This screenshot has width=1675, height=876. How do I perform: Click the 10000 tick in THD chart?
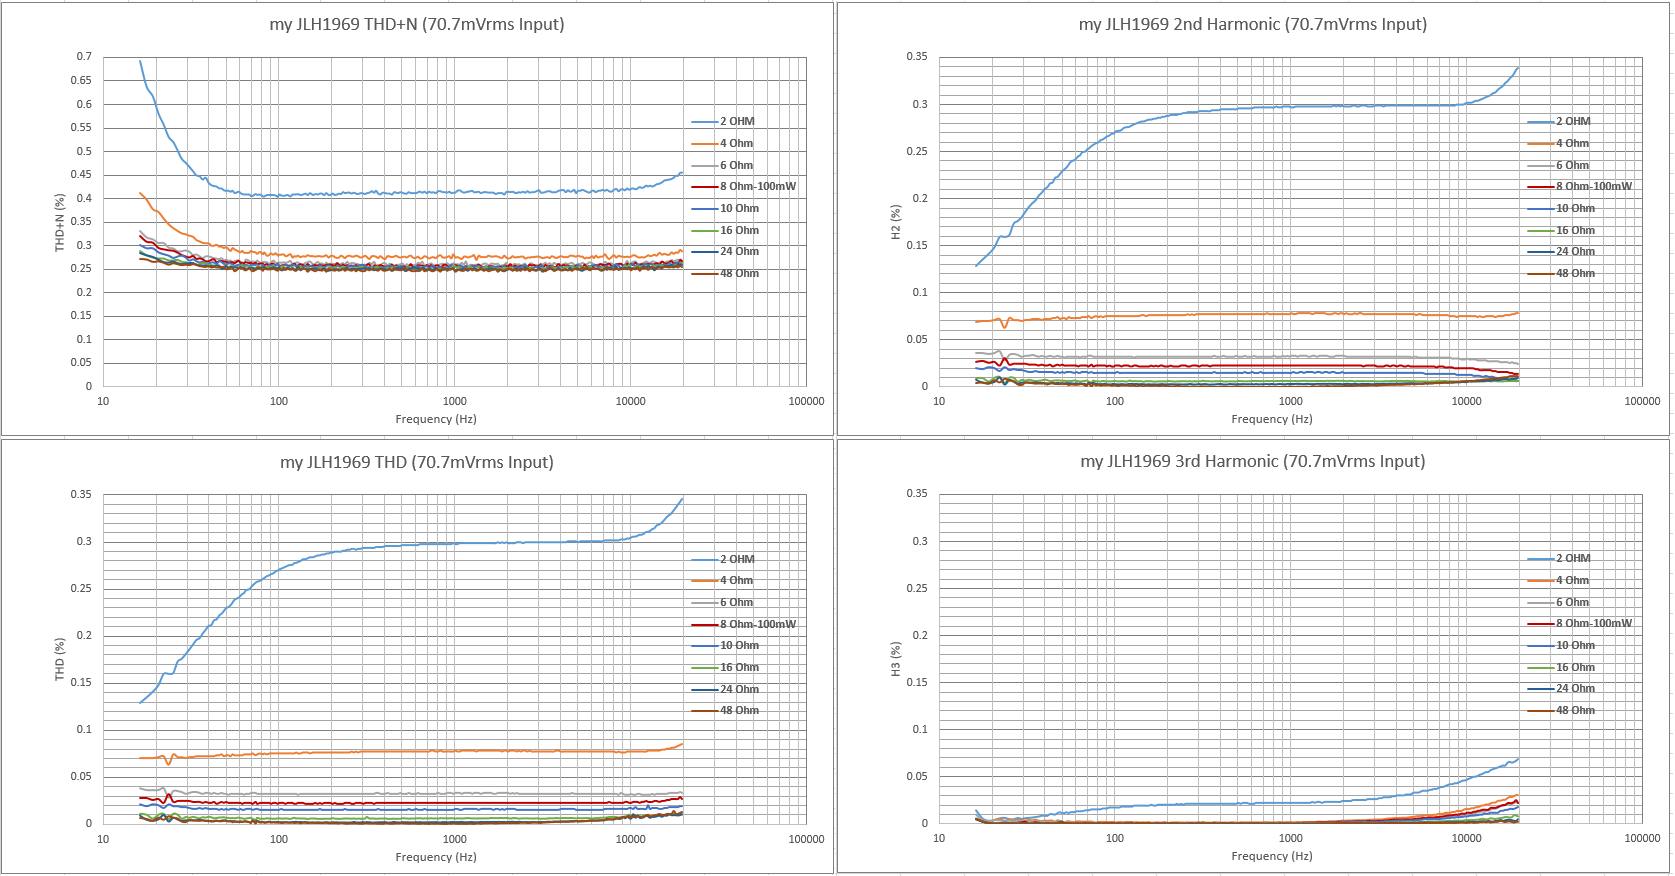[x=631, y=839]
